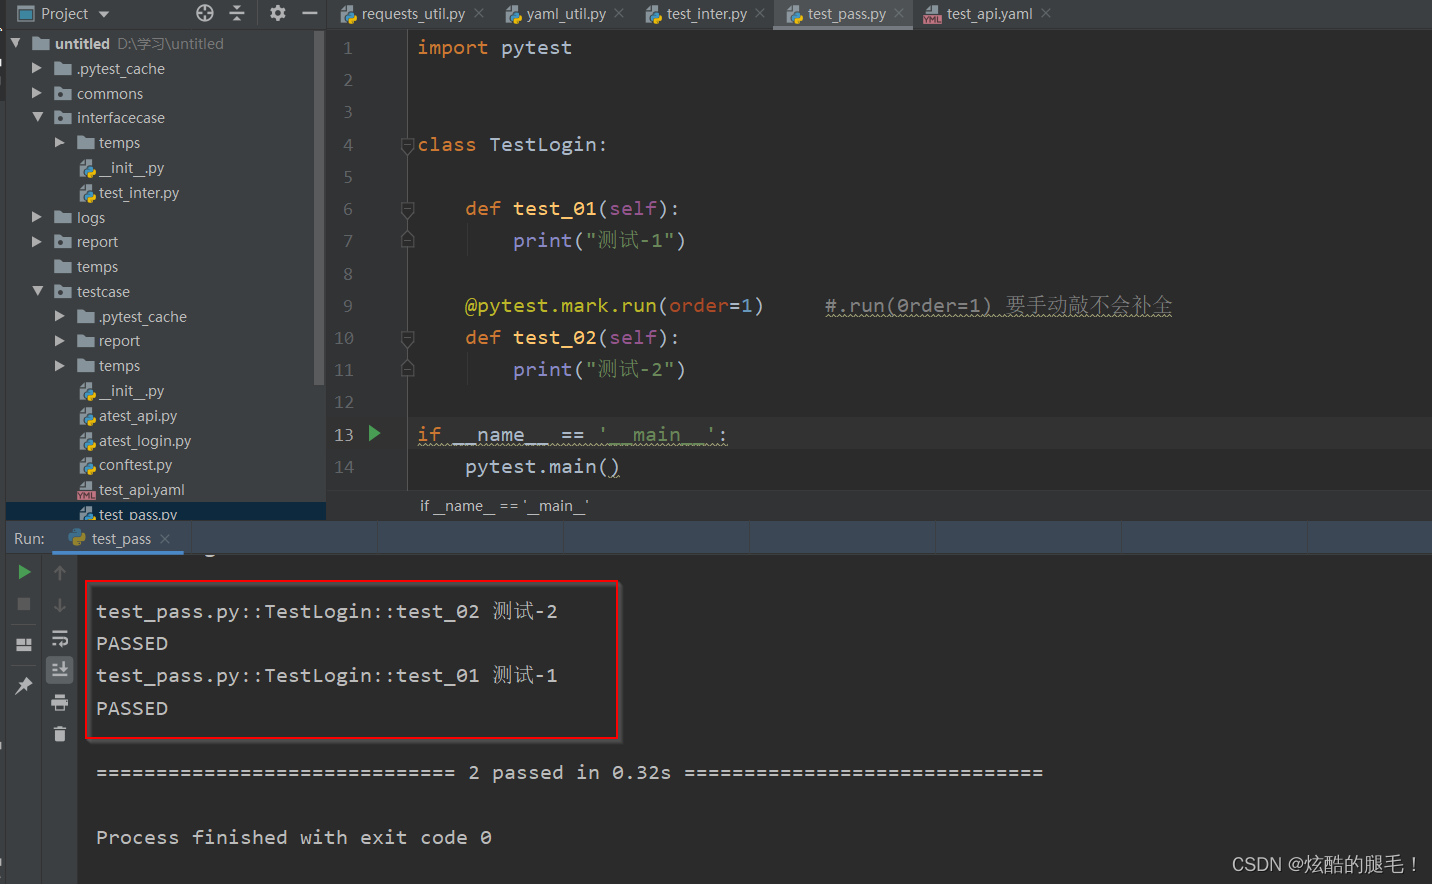Viewport: 1432px width, 884px height.
Task: Expand the commons folder
Action: pos(37,93)
